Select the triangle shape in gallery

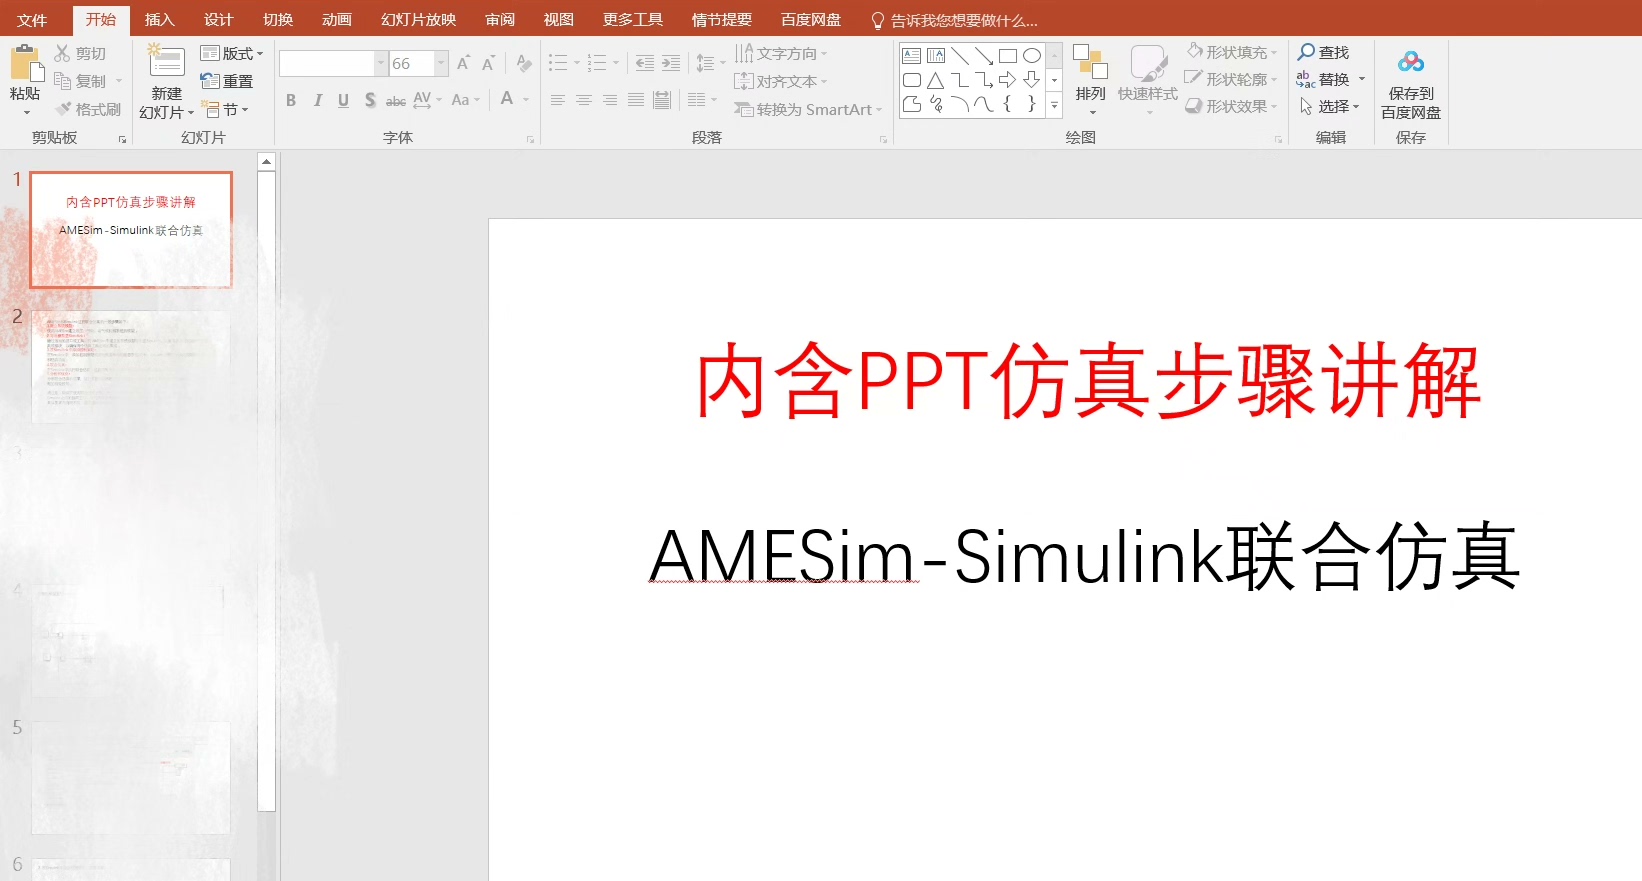tap(936, 80)
